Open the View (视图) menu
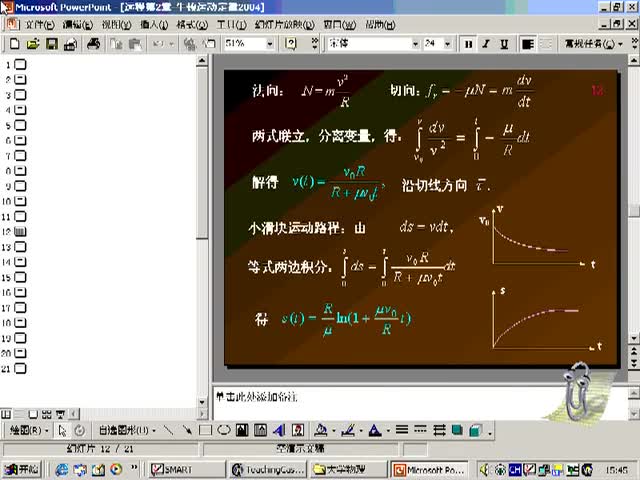640x480 pixels. 116,25
